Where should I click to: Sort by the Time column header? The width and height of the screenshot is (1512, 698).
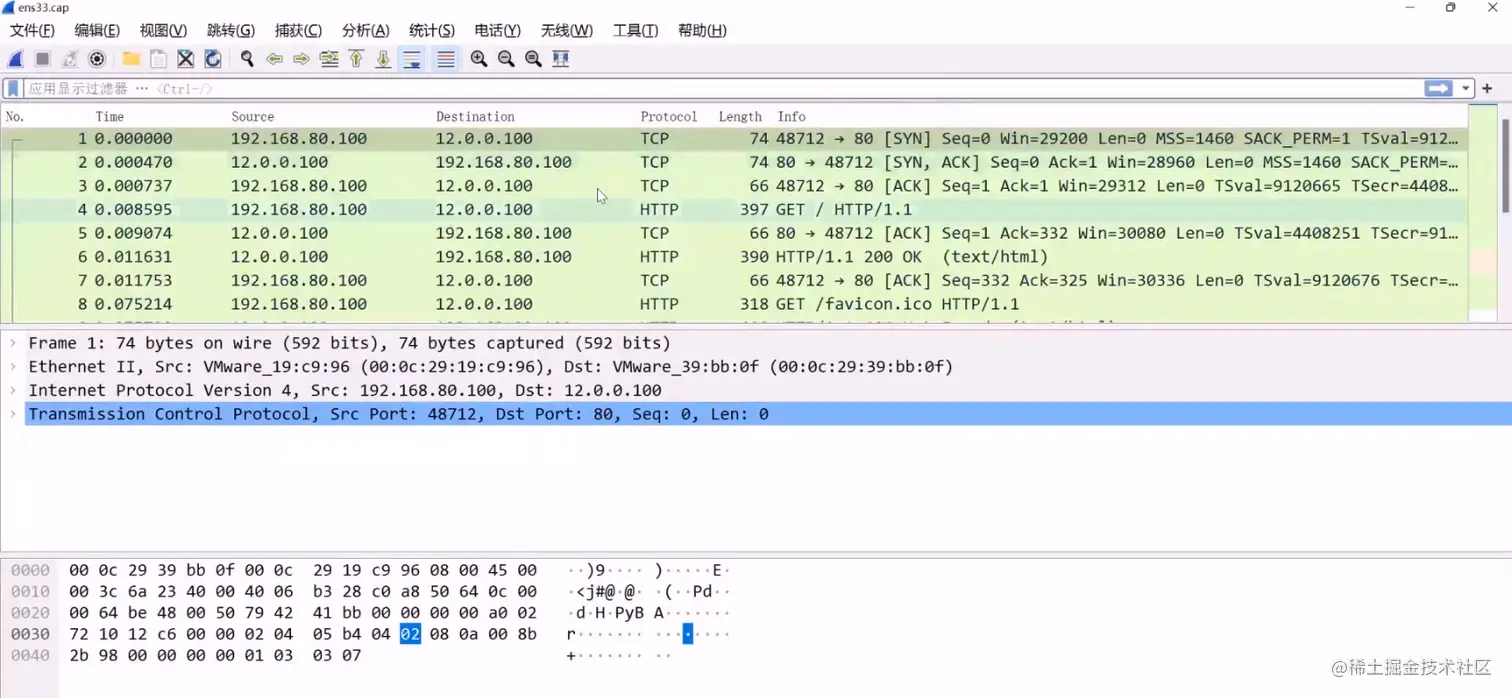tap(110, 117)
